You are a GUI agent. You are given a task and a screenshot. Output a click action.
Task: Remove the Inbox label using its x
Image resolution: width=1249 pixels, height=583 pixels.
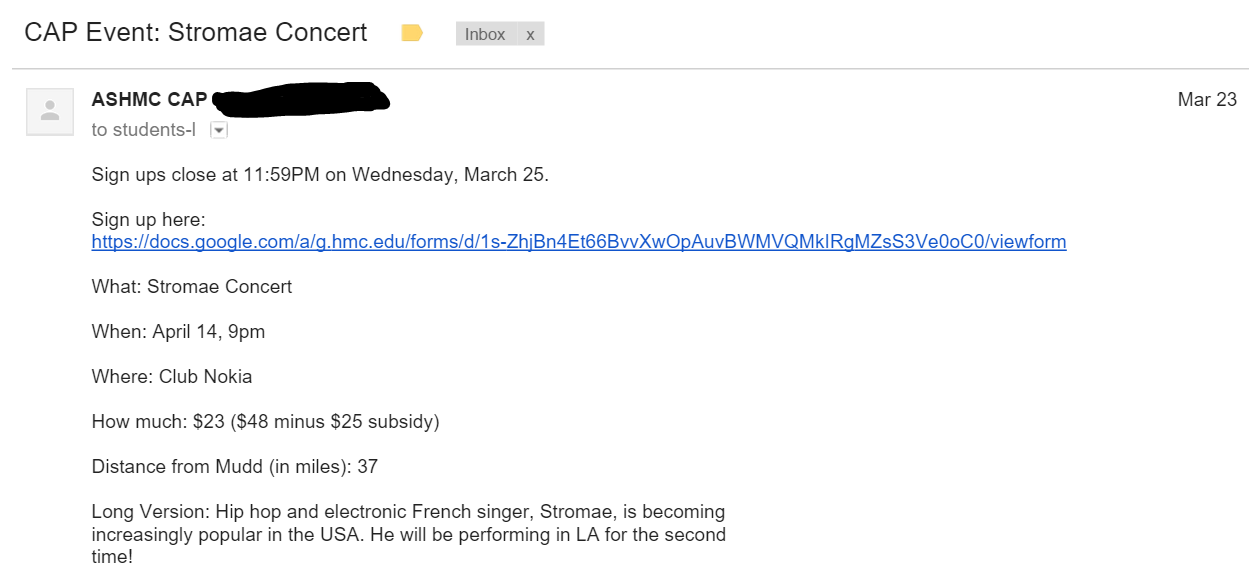point(530,34)
